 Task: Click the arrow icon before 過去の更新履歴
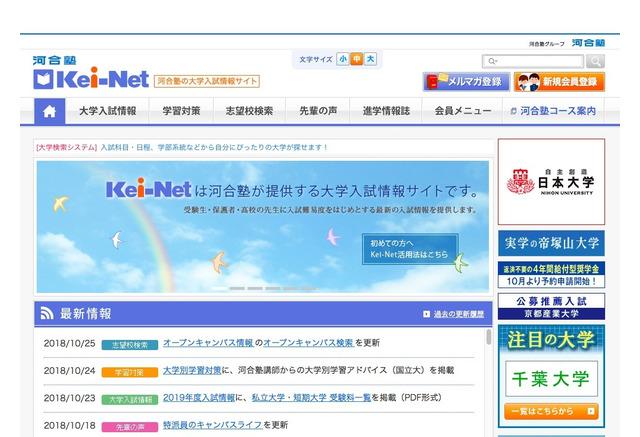pos(427,314)
